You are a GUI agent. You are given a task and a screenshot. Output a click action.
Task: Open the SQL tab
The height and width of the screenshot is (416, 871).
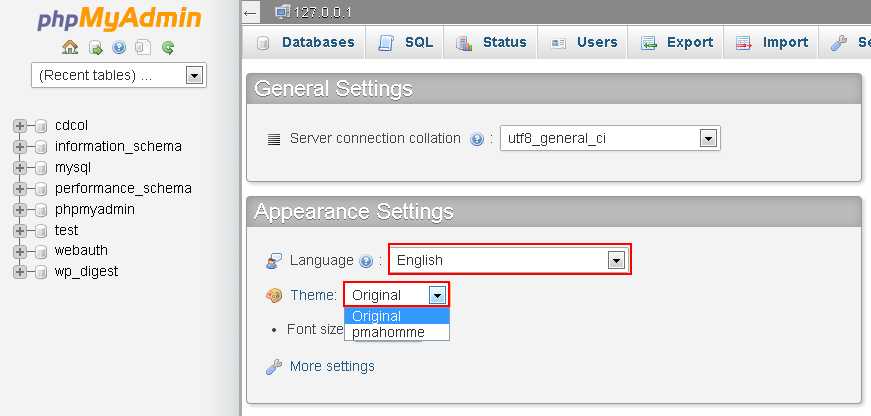tap(404, 42)
